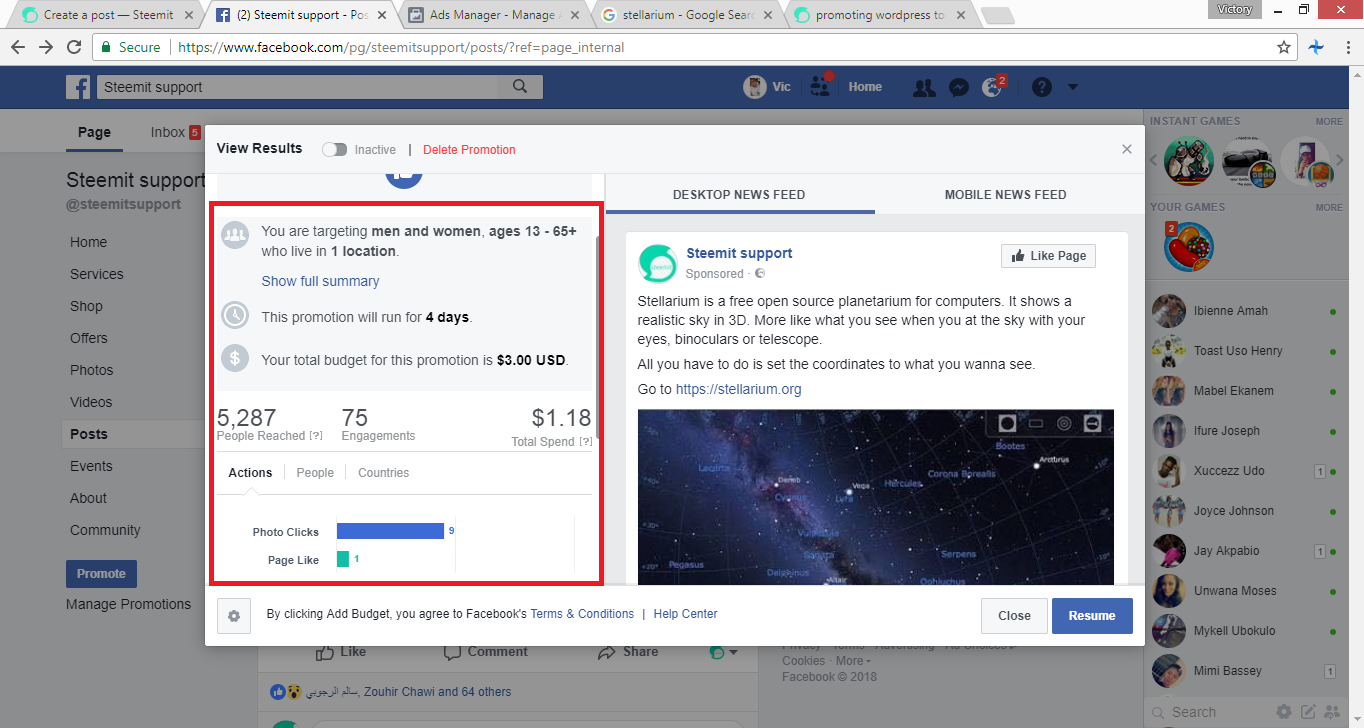This screenshot has width=1364, height=728.
Task: Open chat settings gear icon
Action: (1283, 712)
